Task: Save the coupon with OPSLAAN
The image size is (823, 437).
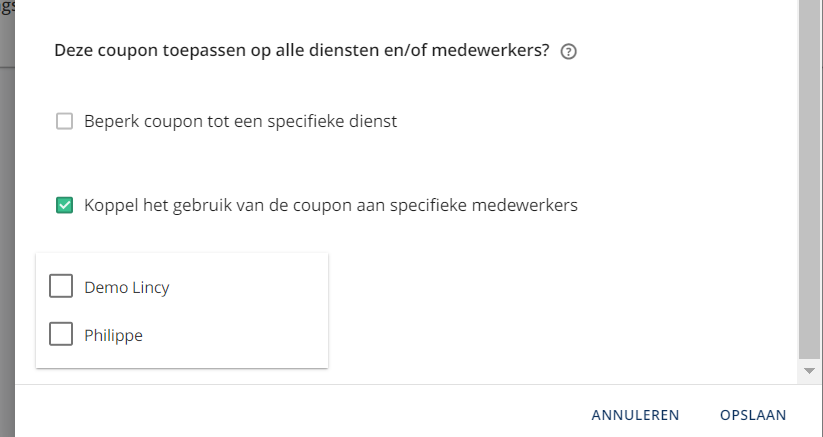Action: [753, 415]
